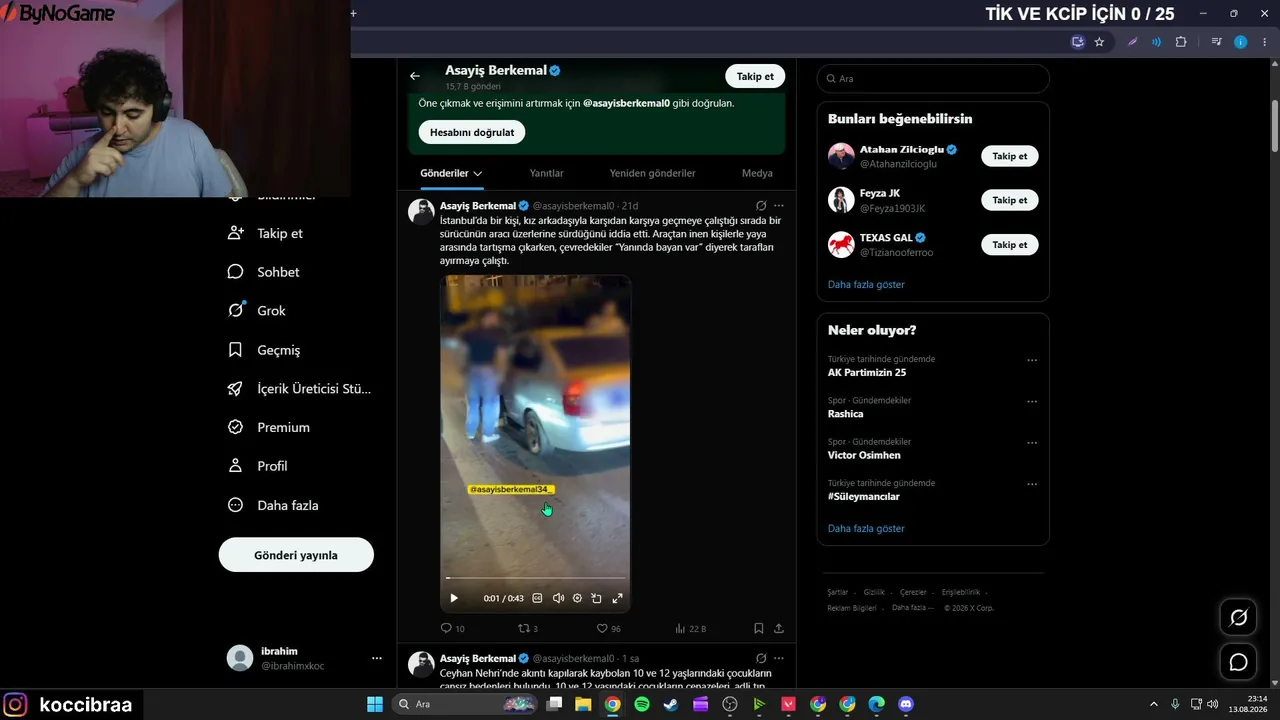This screenshot has height=720, width=1280.
Task: Open Grok from the left sidebar
Action: (257, 310)
